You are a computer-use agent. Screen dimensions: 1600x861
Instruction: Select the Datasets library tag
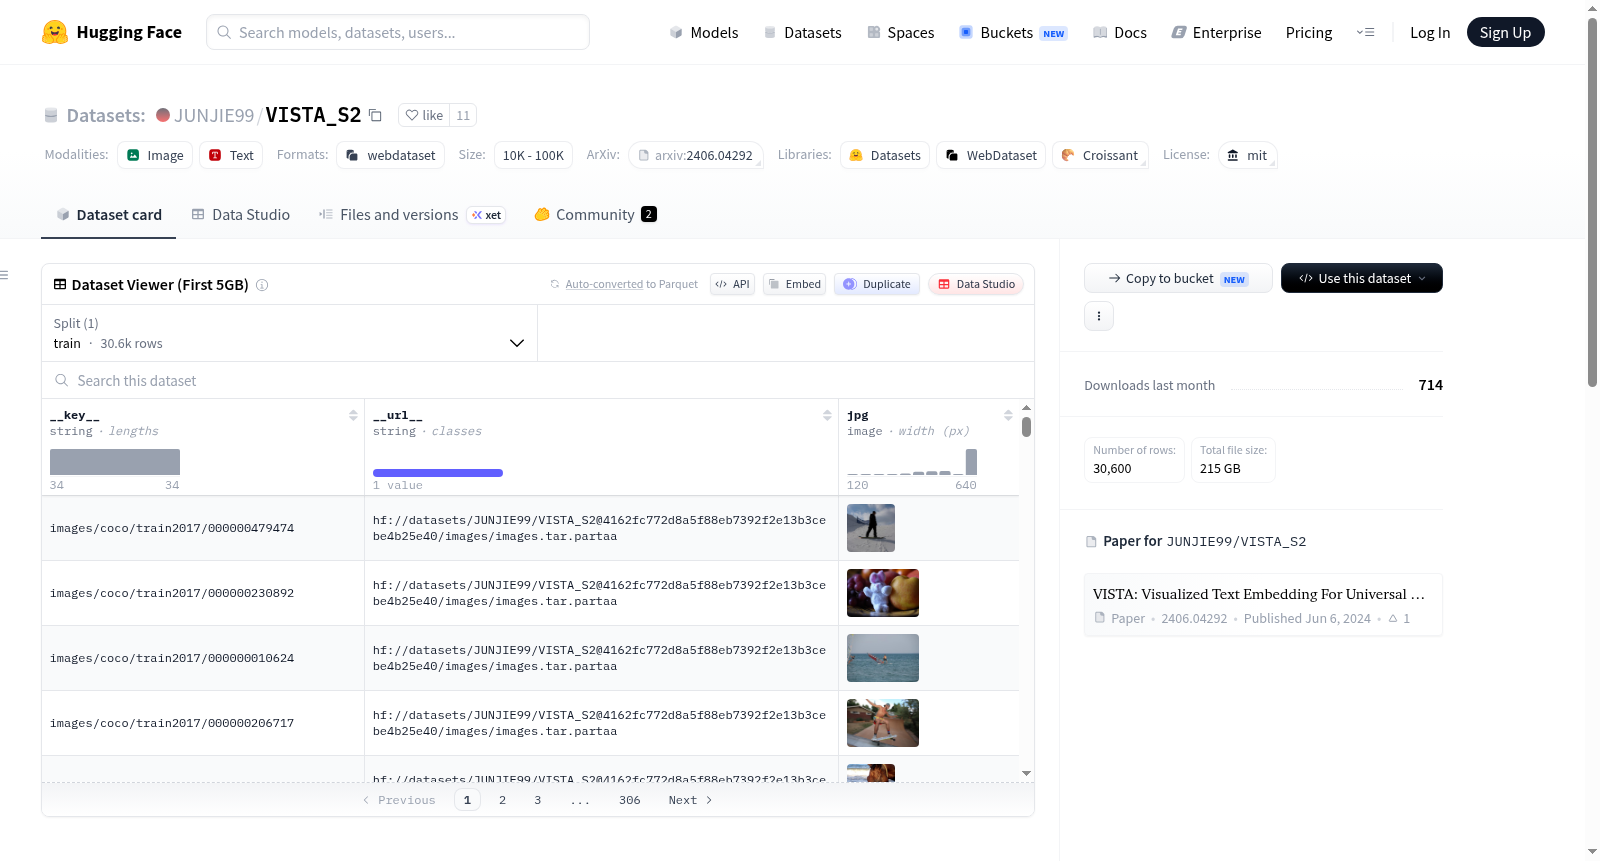[x=885, y=155]
